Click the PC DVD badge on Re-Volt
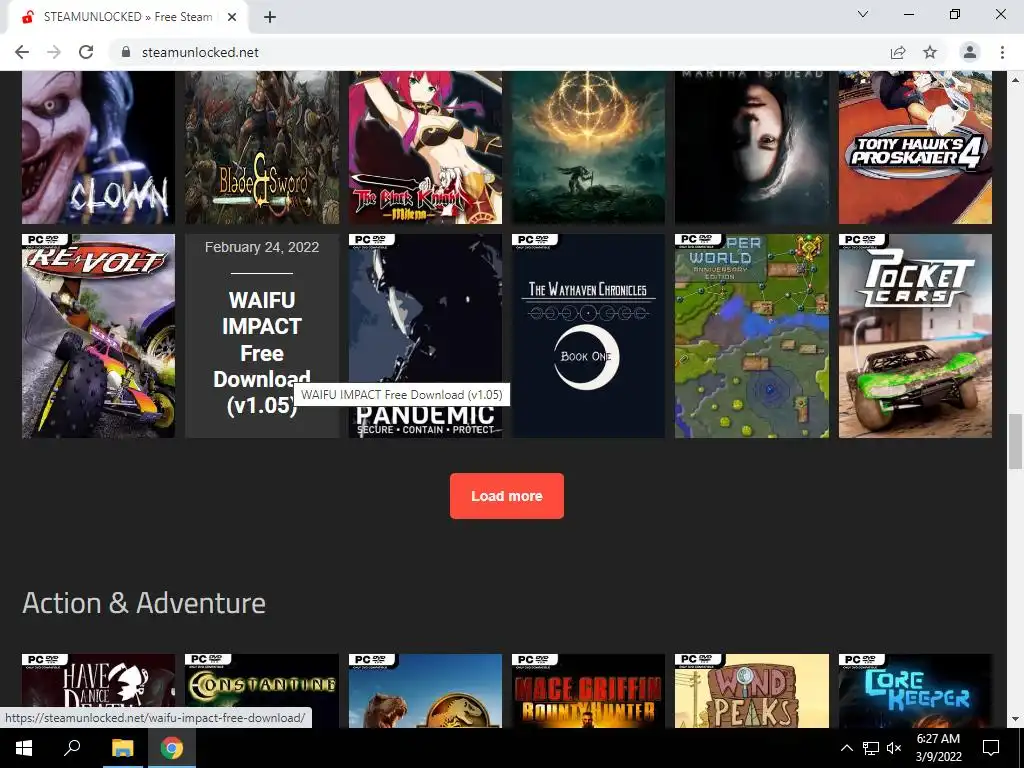The width and height of the screenshot is (1024, 768). point(44,241)
